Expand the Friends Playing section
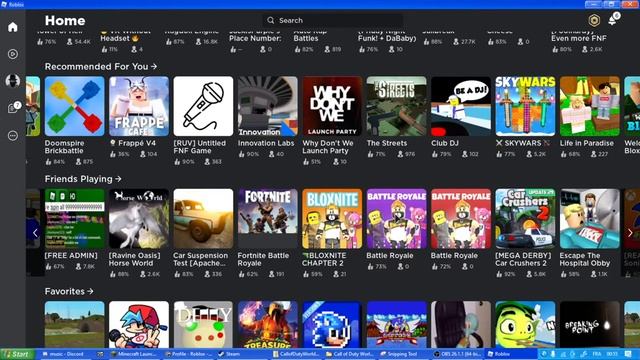This screenshot has width=640, height=360. [x=83, y=179]
